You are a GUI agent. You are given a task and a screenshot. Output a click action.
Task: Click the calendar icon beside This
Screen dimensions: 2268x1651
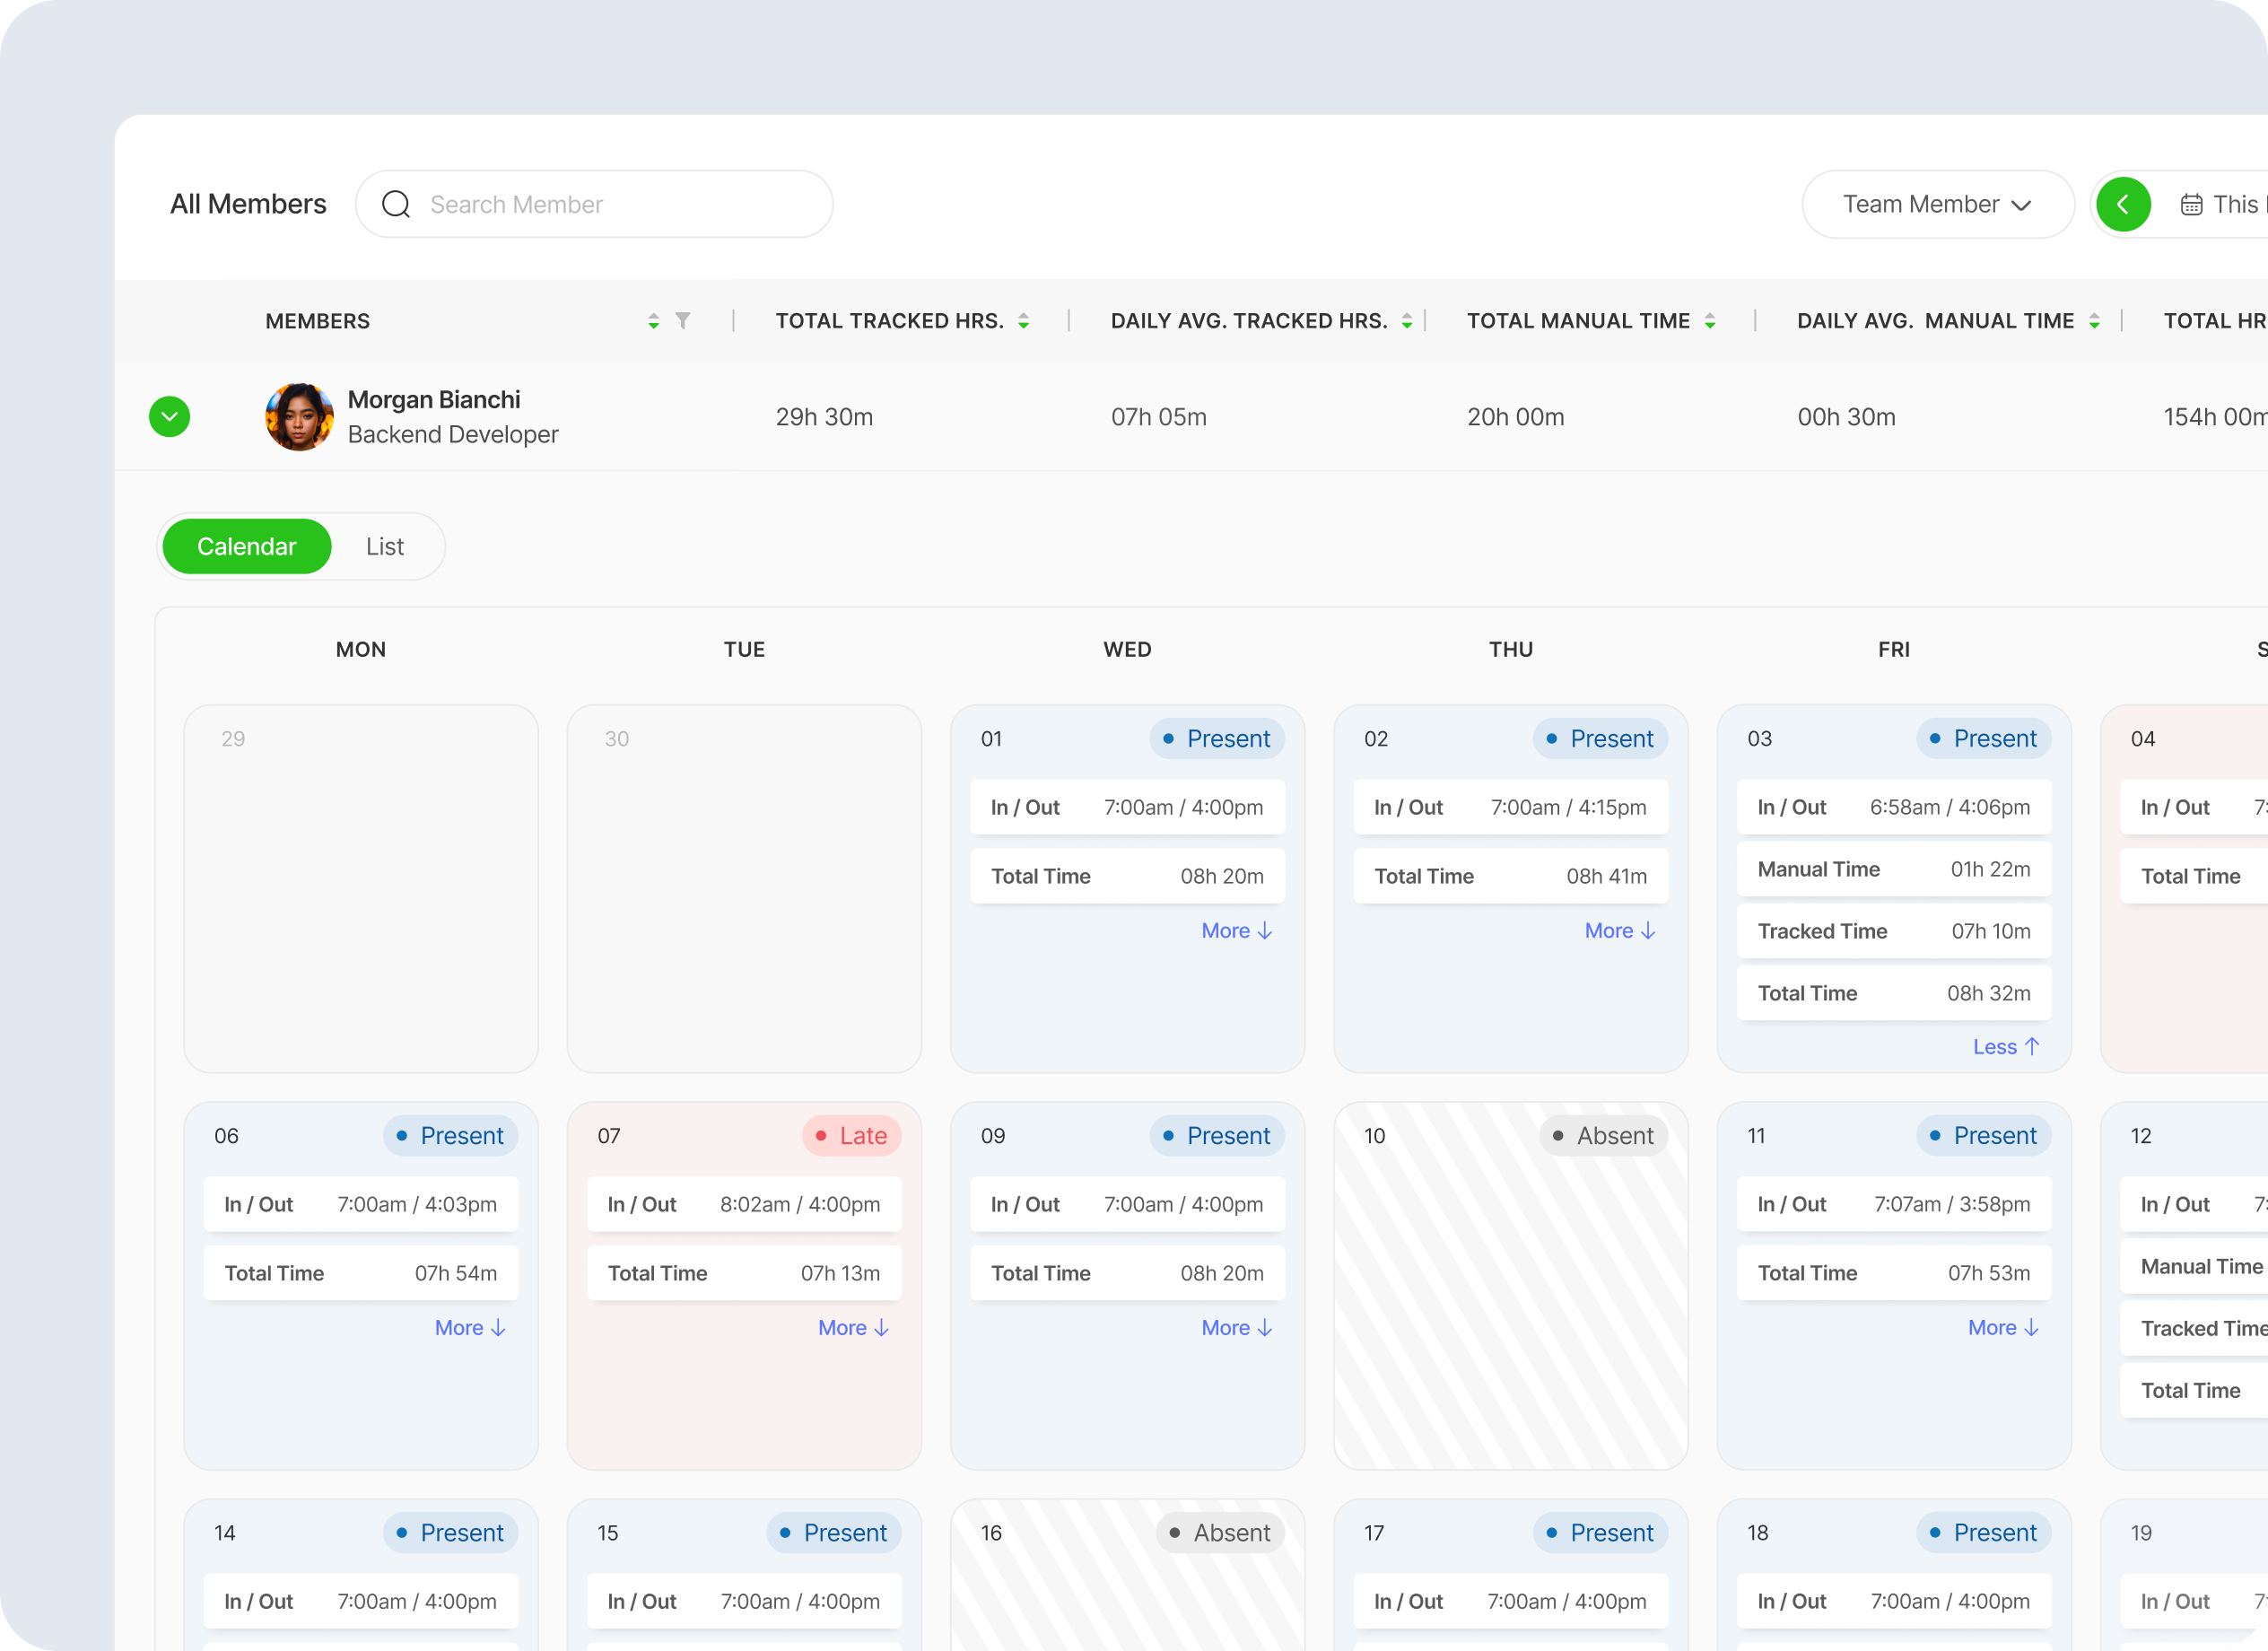click(x=2191, y=205)
